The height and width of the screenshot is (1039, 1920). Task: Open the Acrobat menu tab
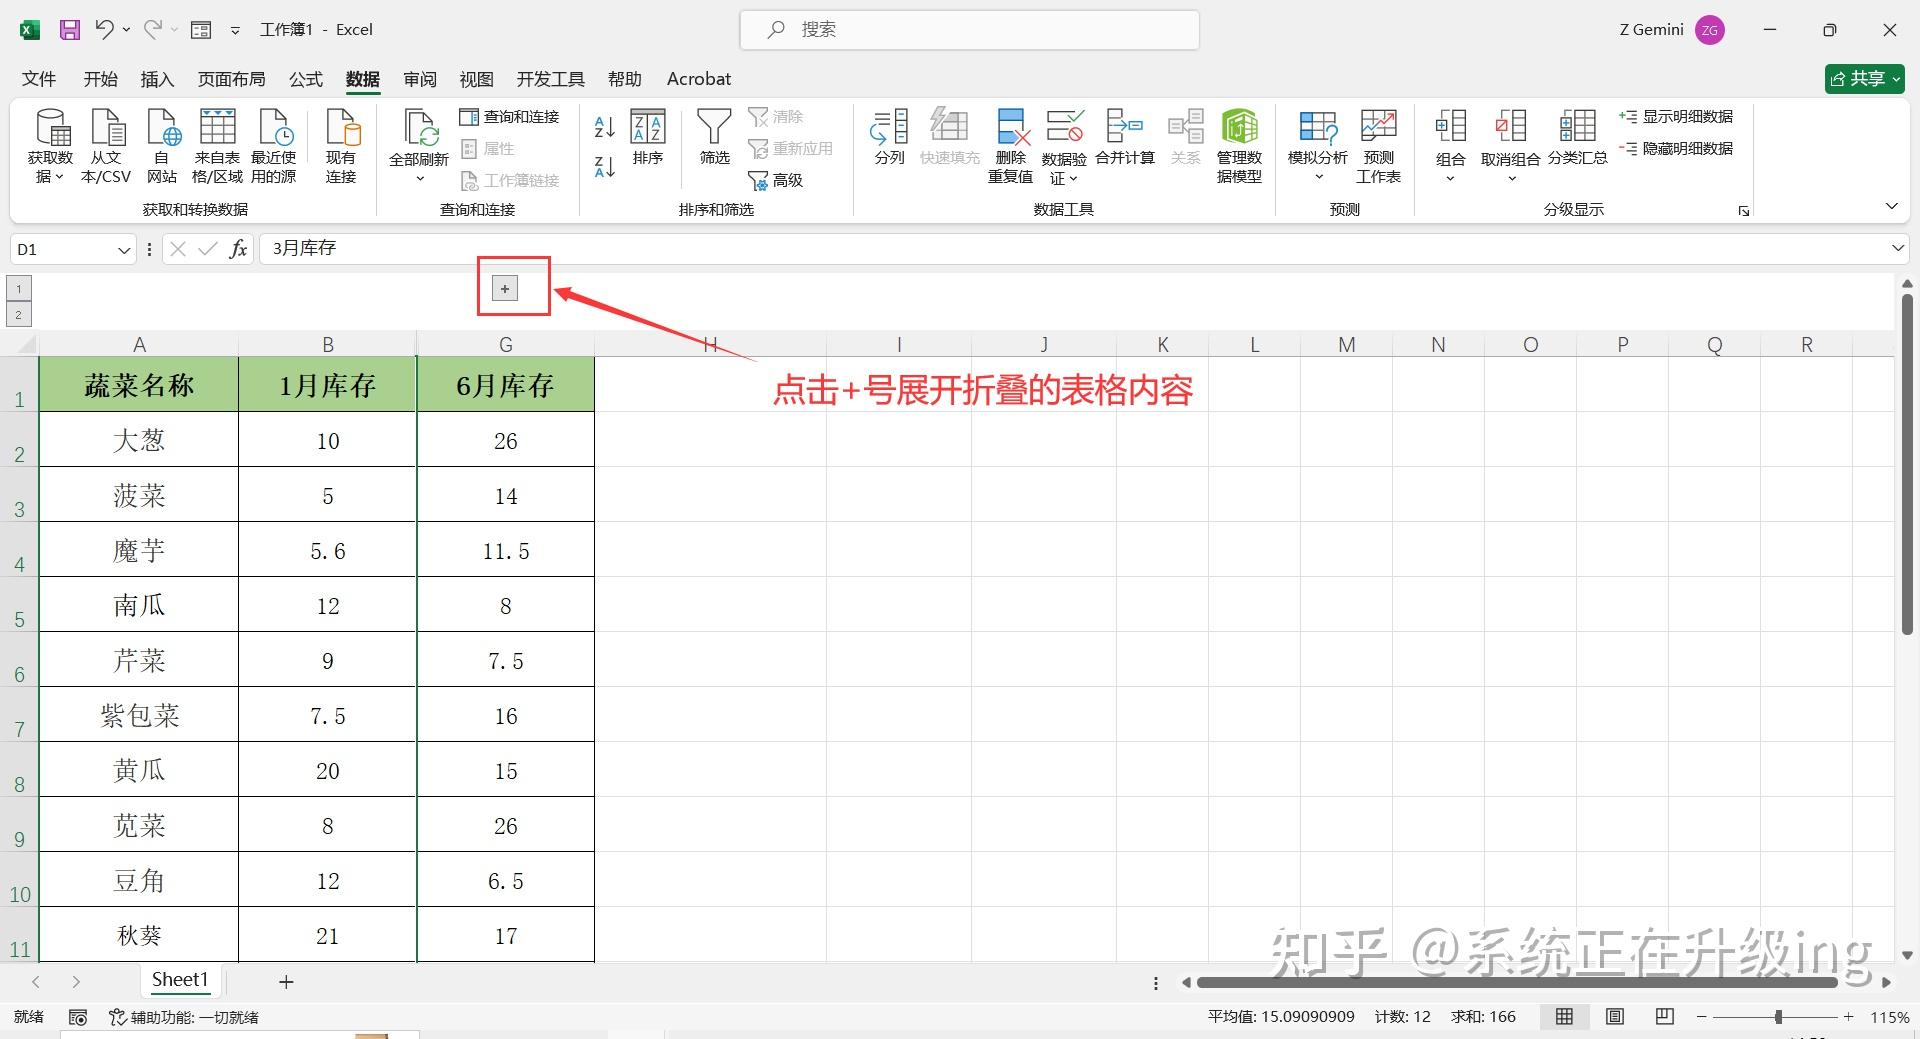[x=698, y=79]
